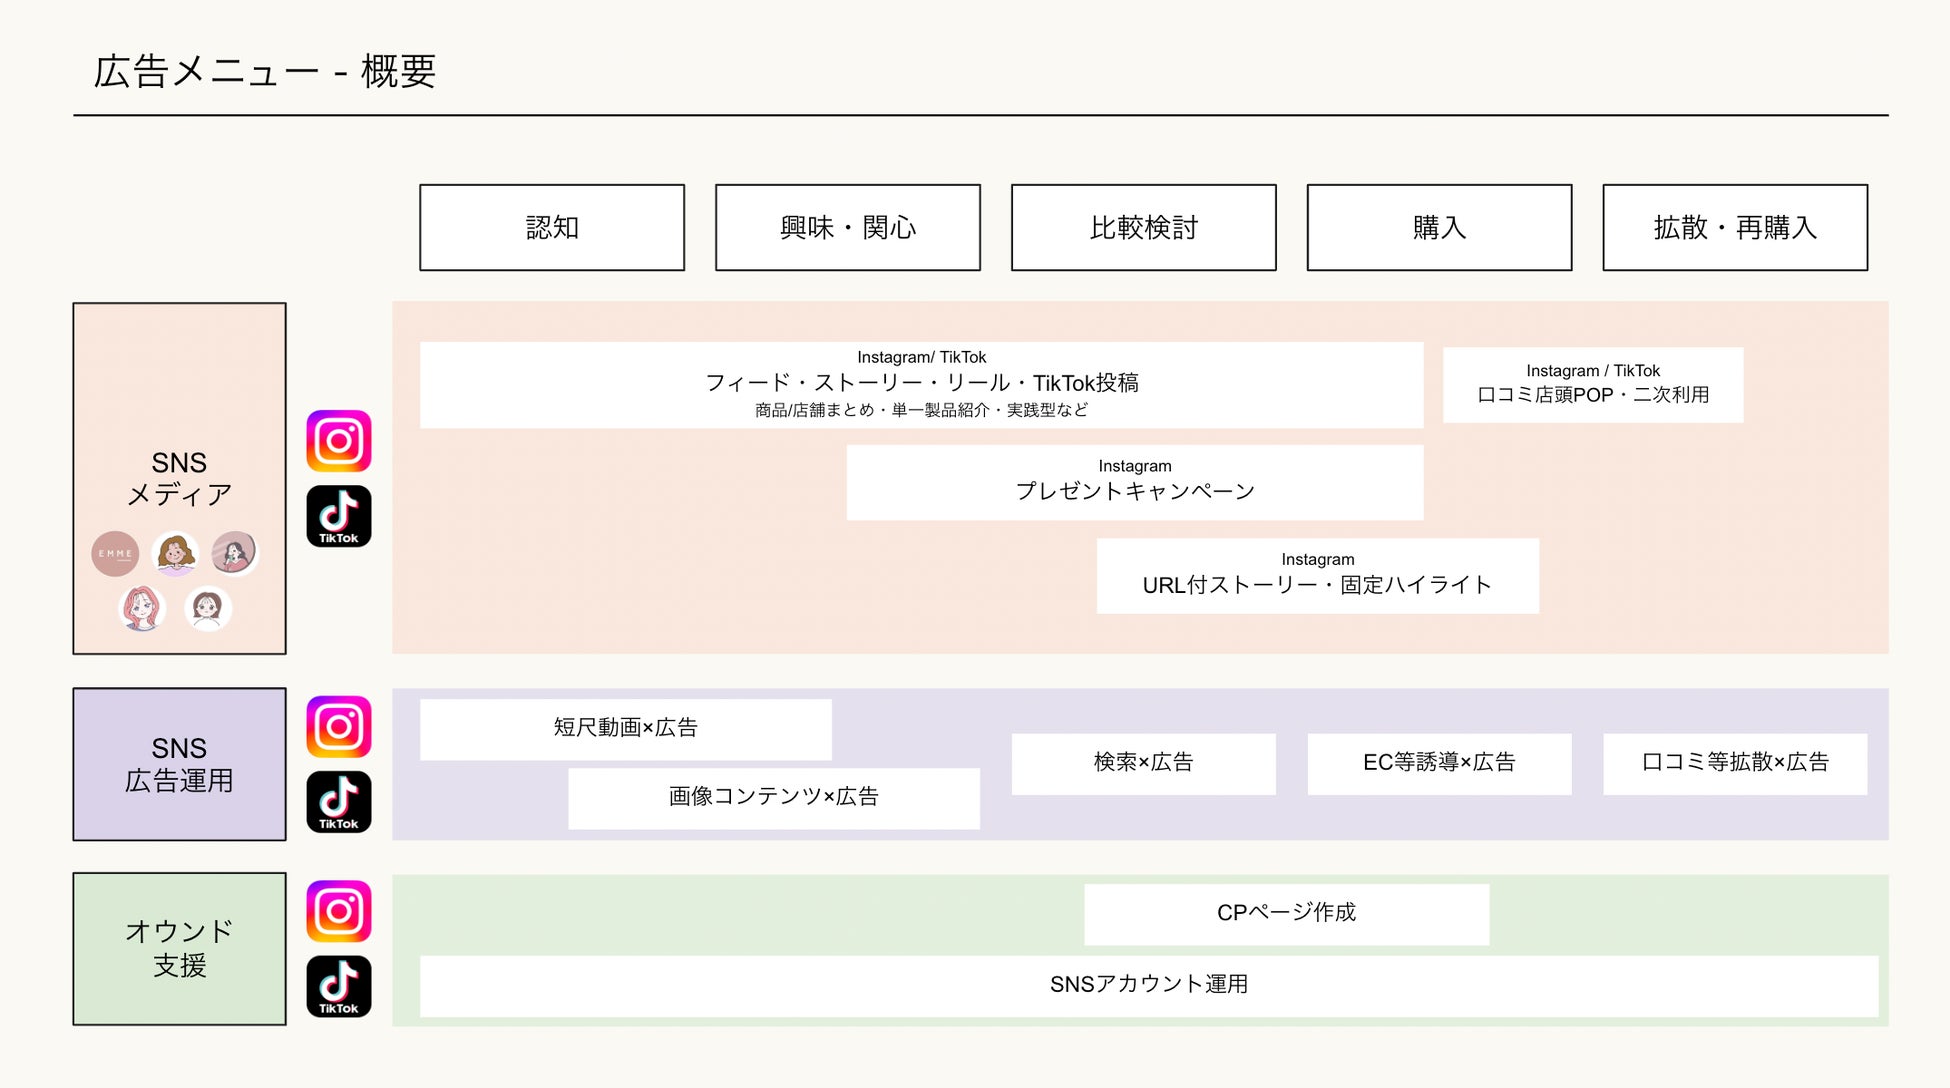Click TikTok icon beside SNS広告運用
Image resolution: width=1950 pixels, height=1088 pixels.
[339, 802]
